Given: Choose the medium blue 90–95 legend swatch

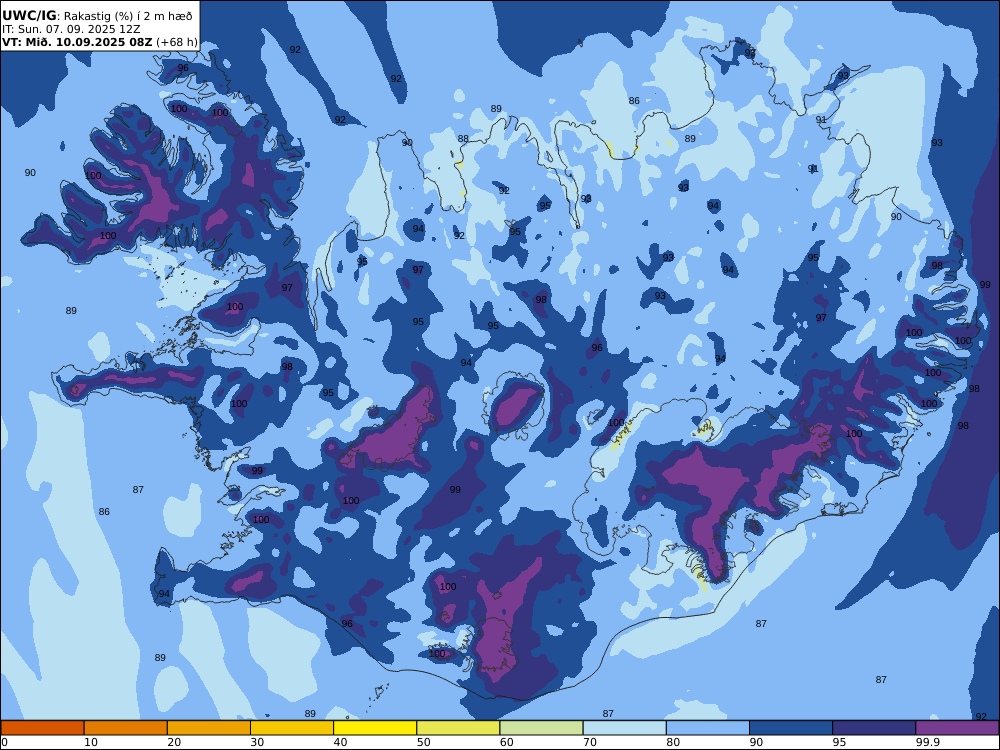Looking at the screenshot, I should pos(791,728).
